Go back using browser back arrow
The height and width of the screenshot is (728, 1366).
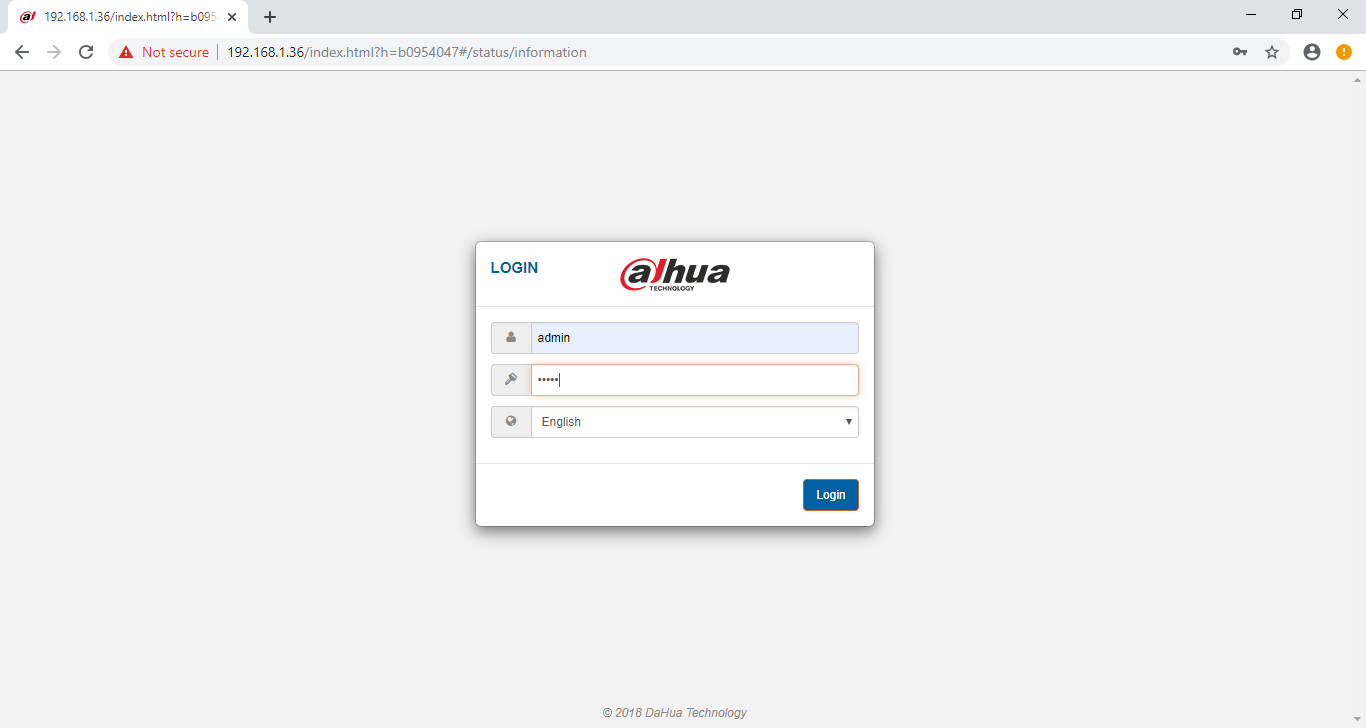point(22,52)
